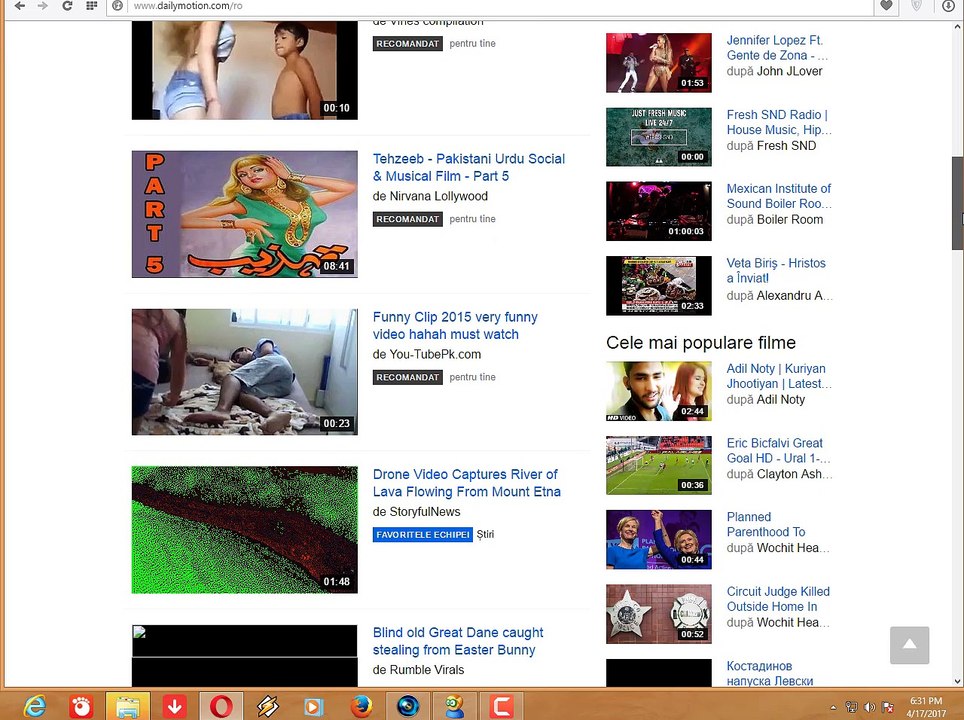Click the browser back arrow

point(20,6)
